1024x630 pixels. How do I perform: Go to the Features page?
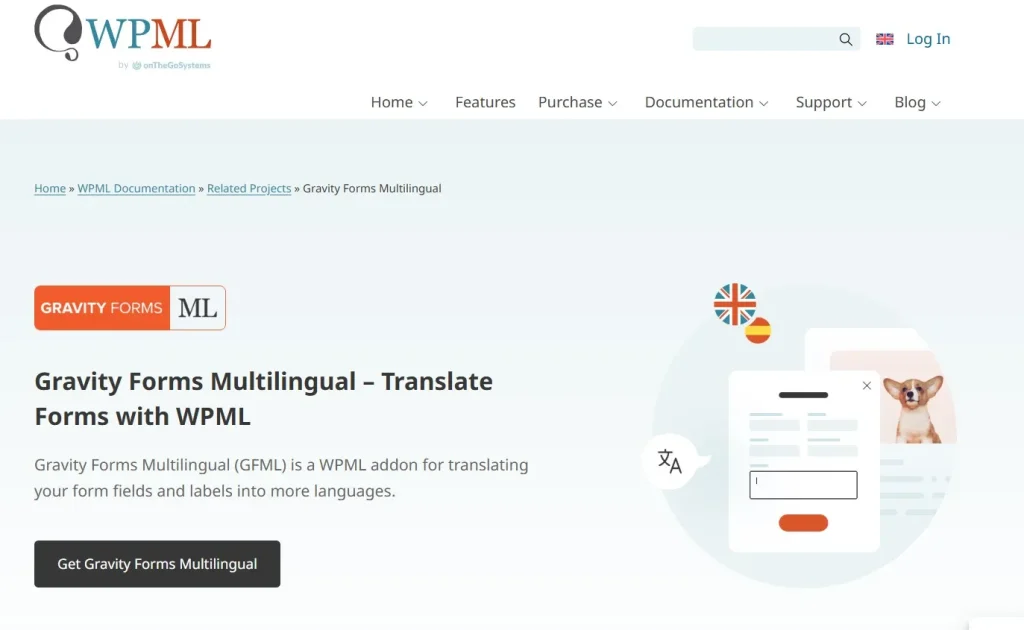tap(485, 102)
